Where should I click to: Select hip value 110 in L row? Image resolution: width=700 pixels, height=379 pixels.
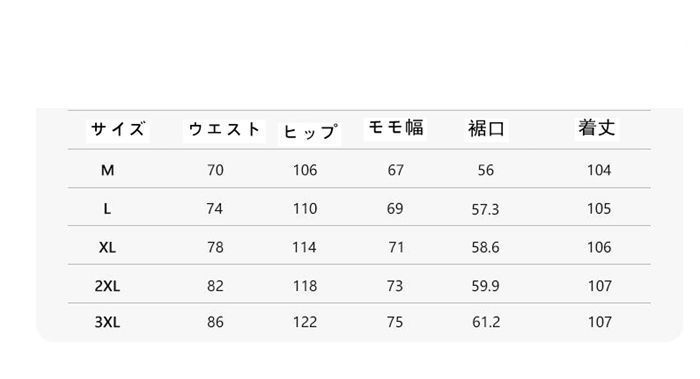(305, 208)
